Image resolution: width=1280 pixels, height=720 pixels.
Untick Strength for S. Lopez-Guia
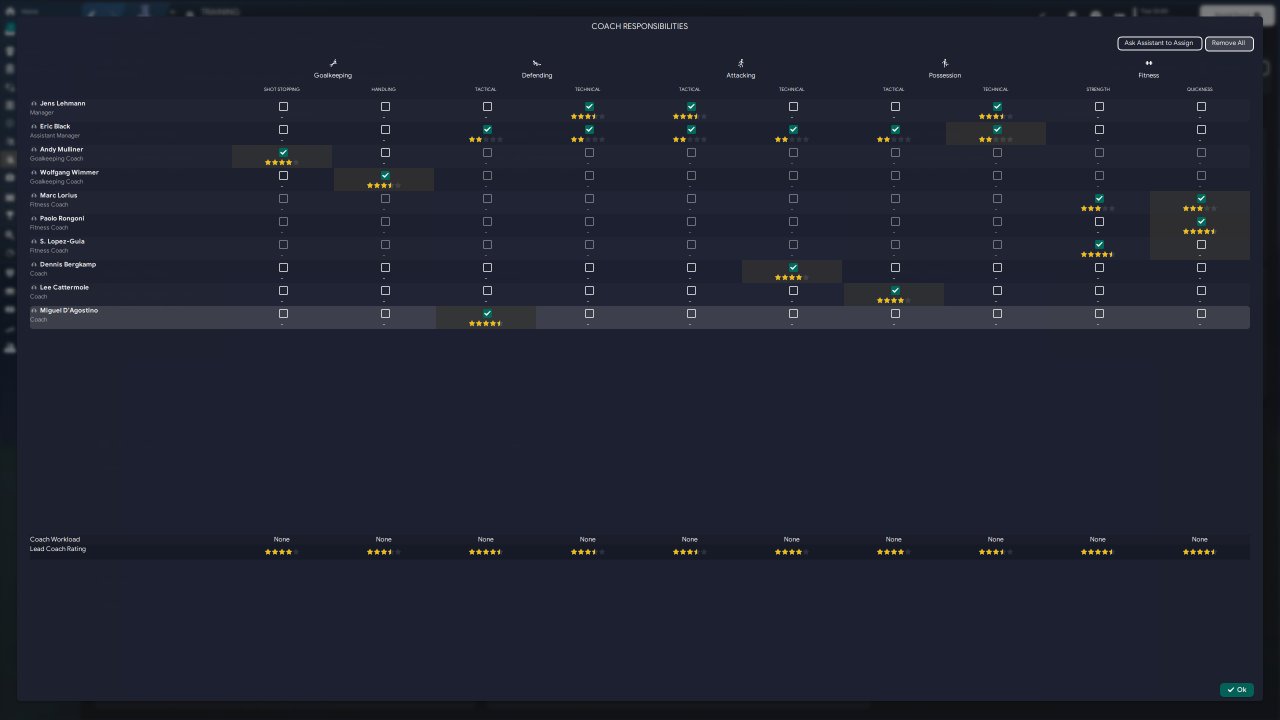pyautogui.click(x=1099, y=244)
